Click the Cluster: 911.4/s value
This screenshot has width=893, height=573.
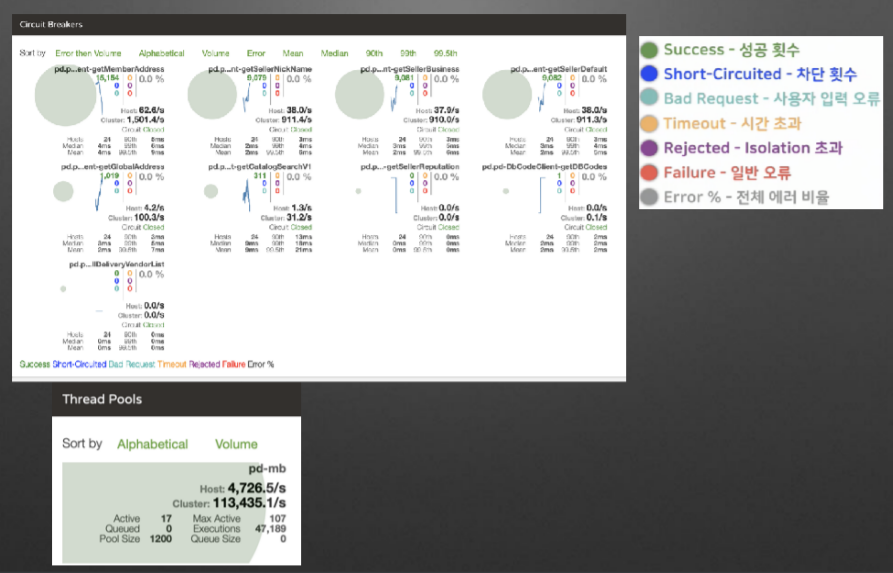[297, 120]
